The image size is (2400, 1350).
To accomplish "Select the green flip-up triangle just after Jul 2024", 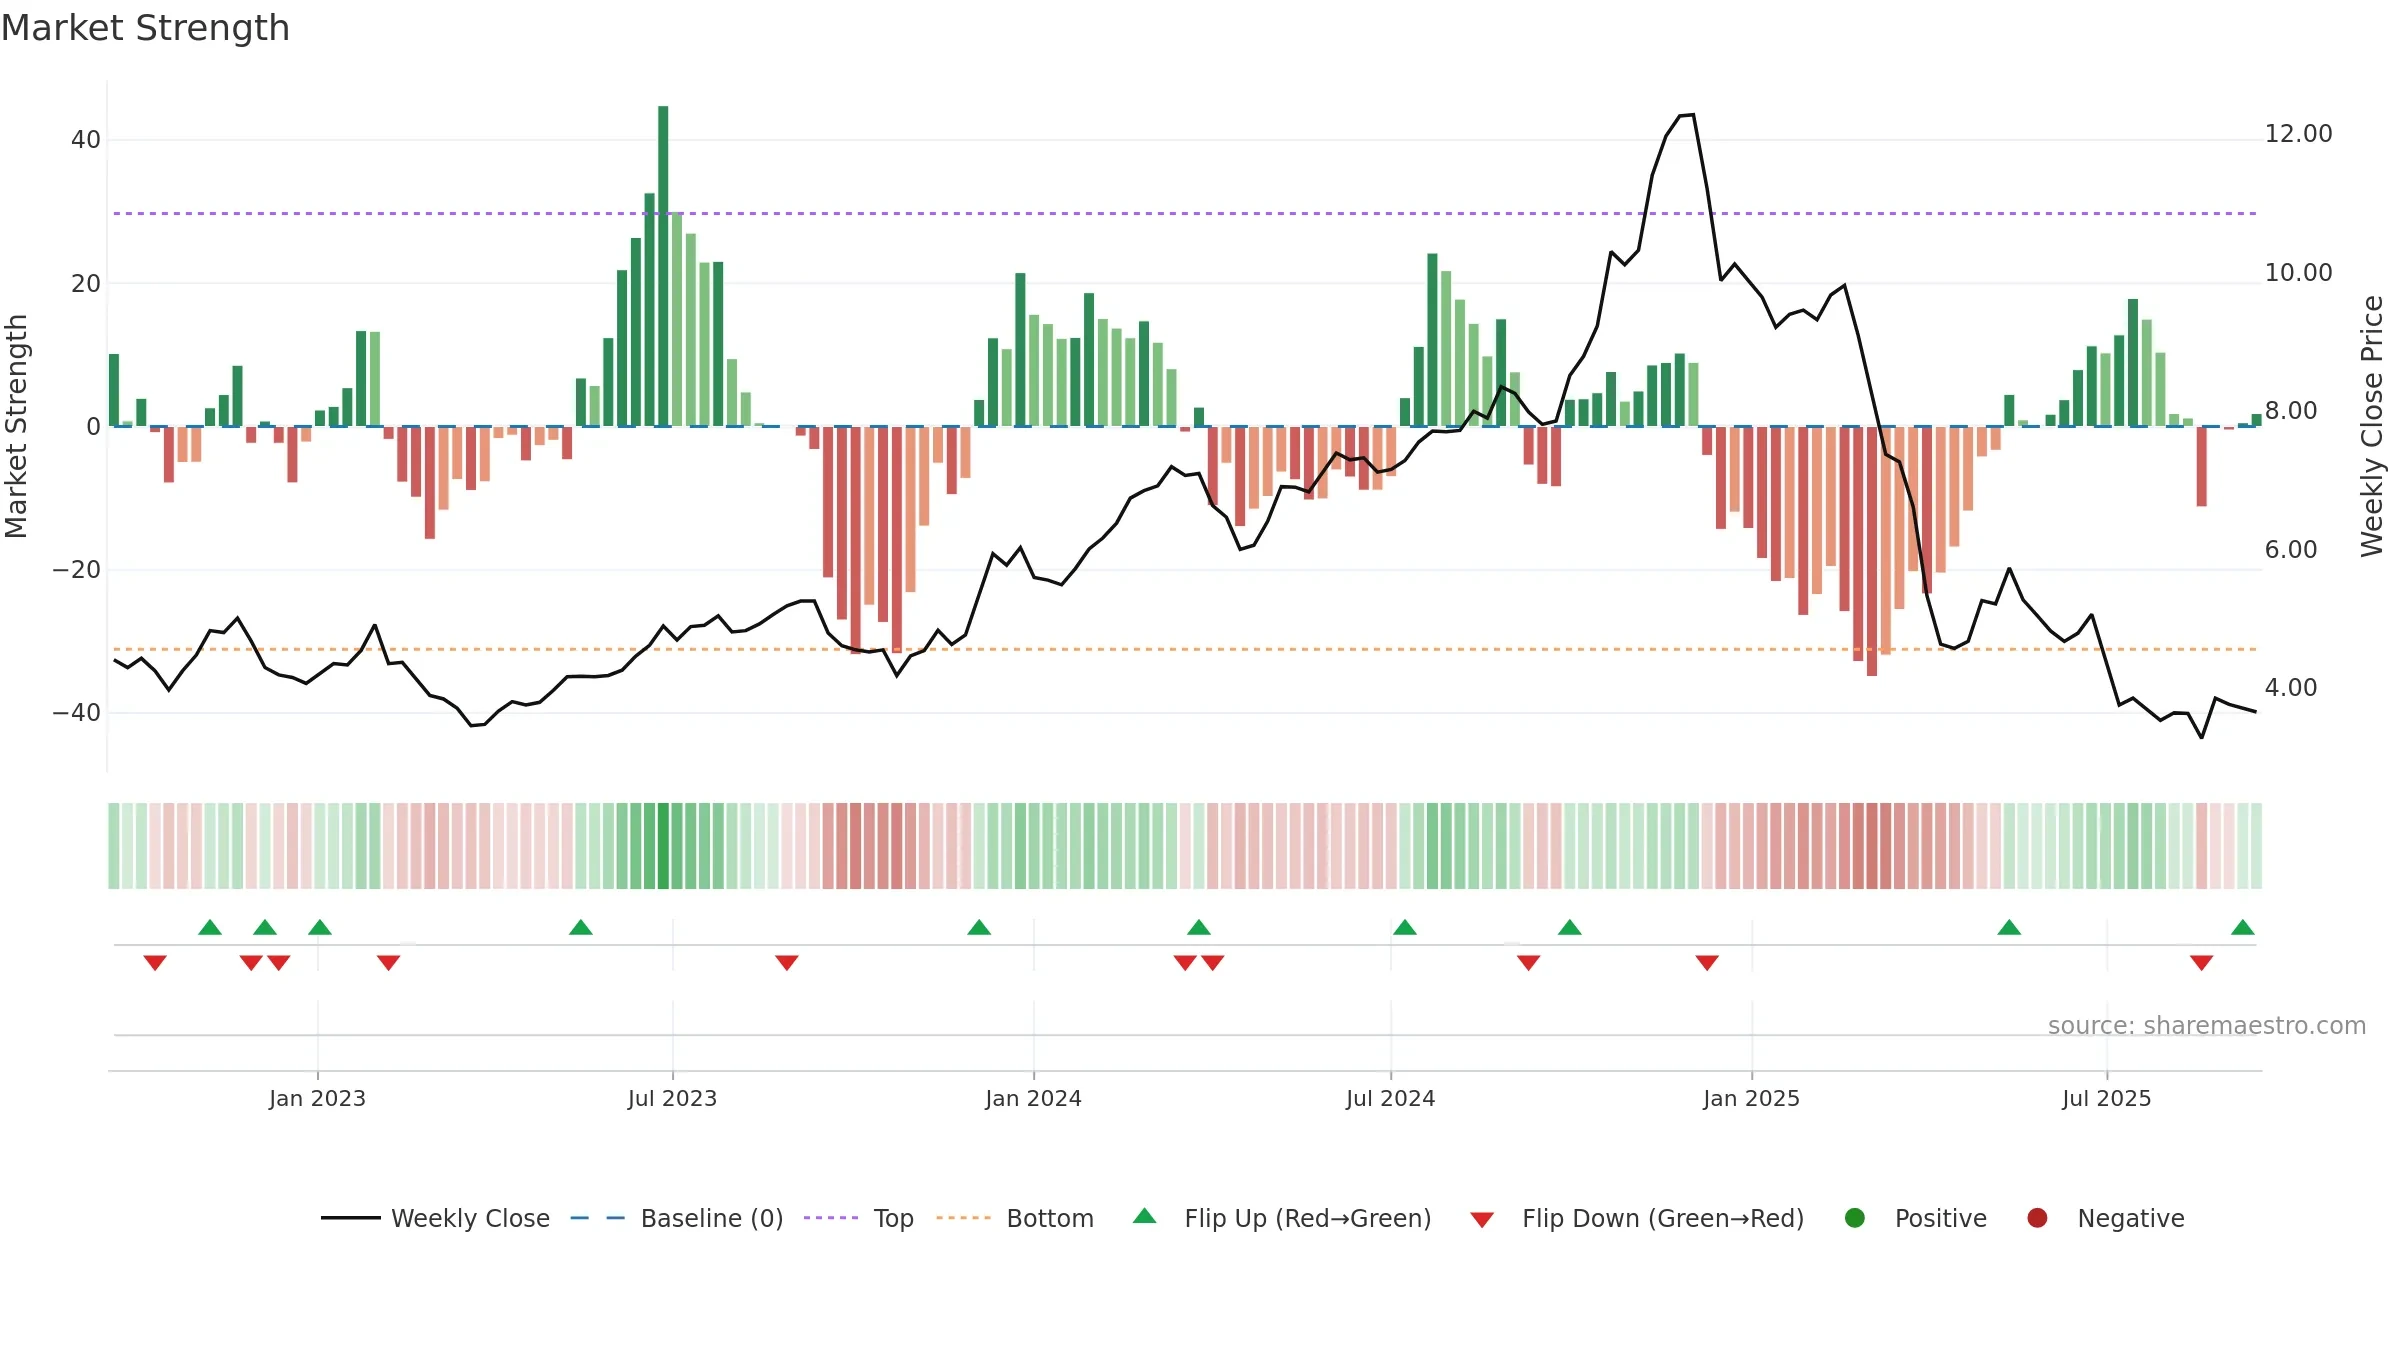I will point(1405,927).
